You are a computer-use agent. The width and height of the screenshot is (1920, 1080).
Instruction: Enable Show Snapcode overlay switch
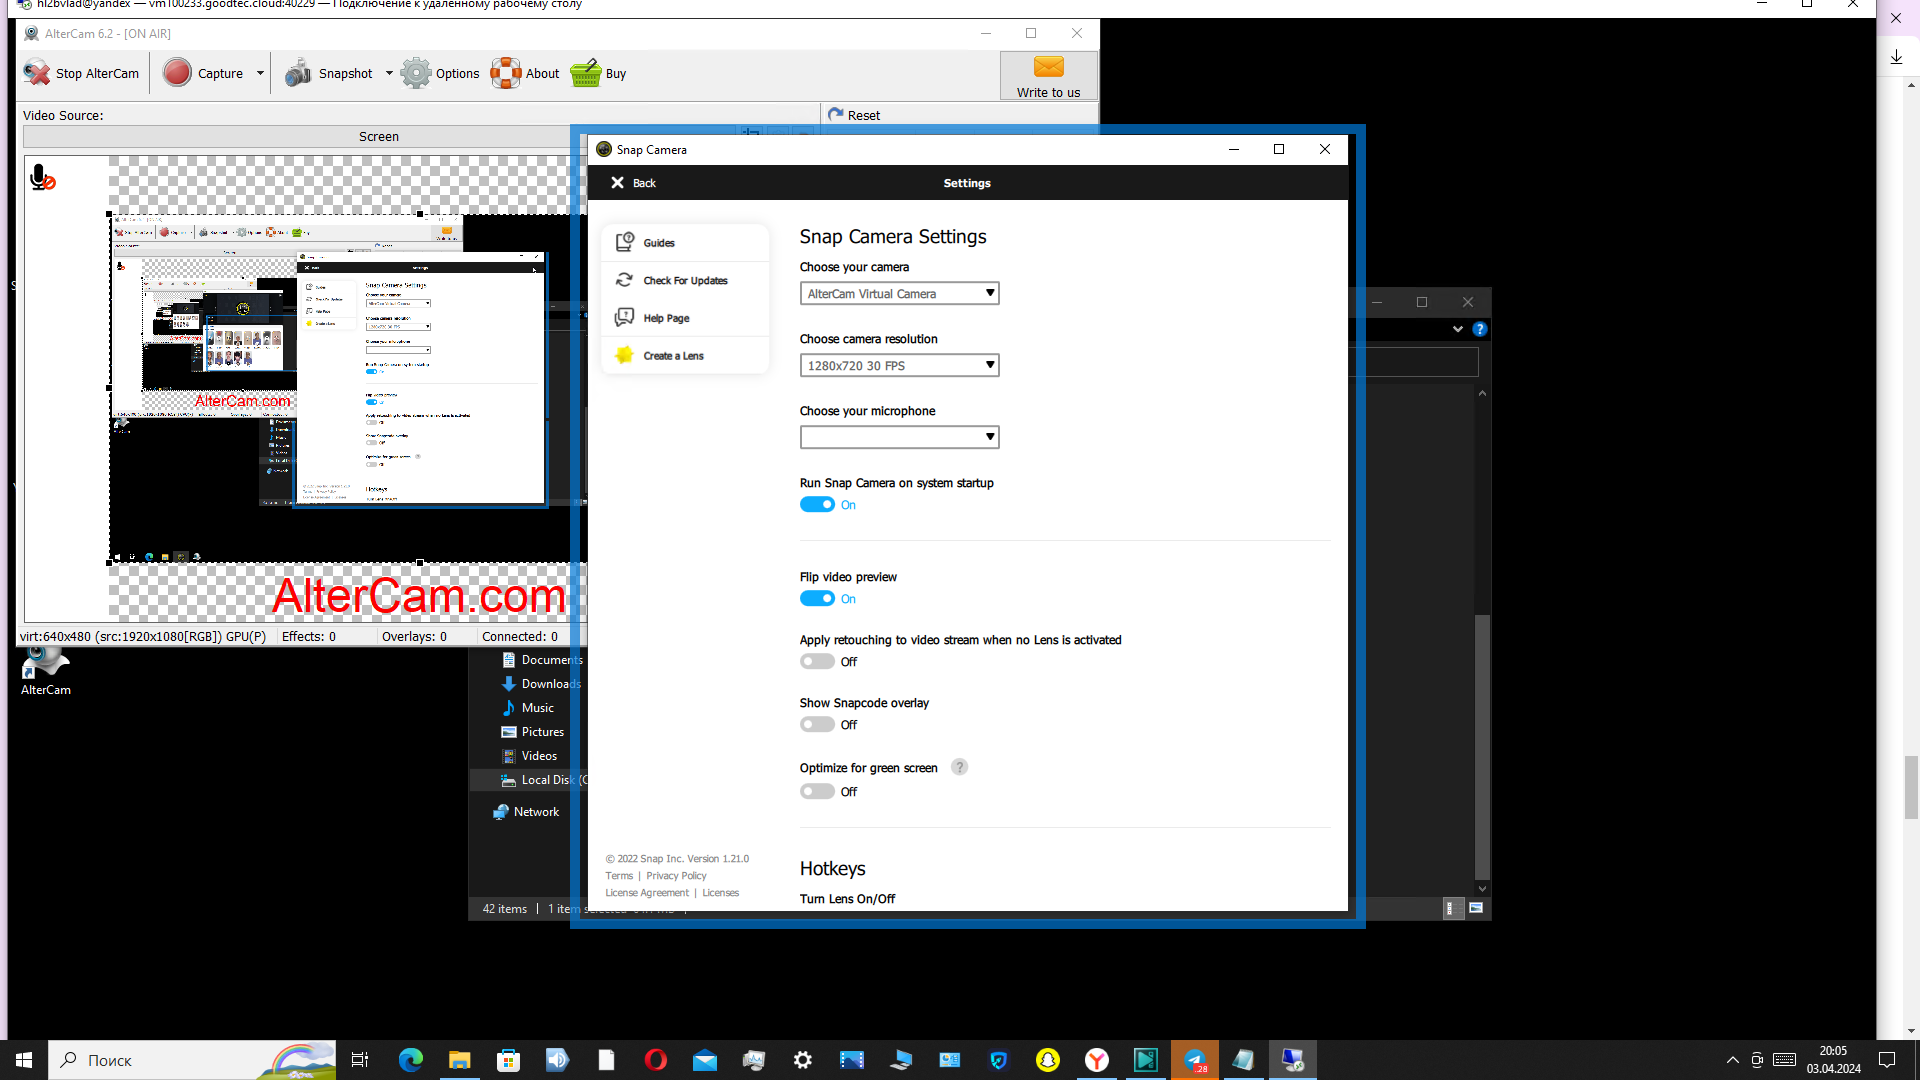(817, 725)
